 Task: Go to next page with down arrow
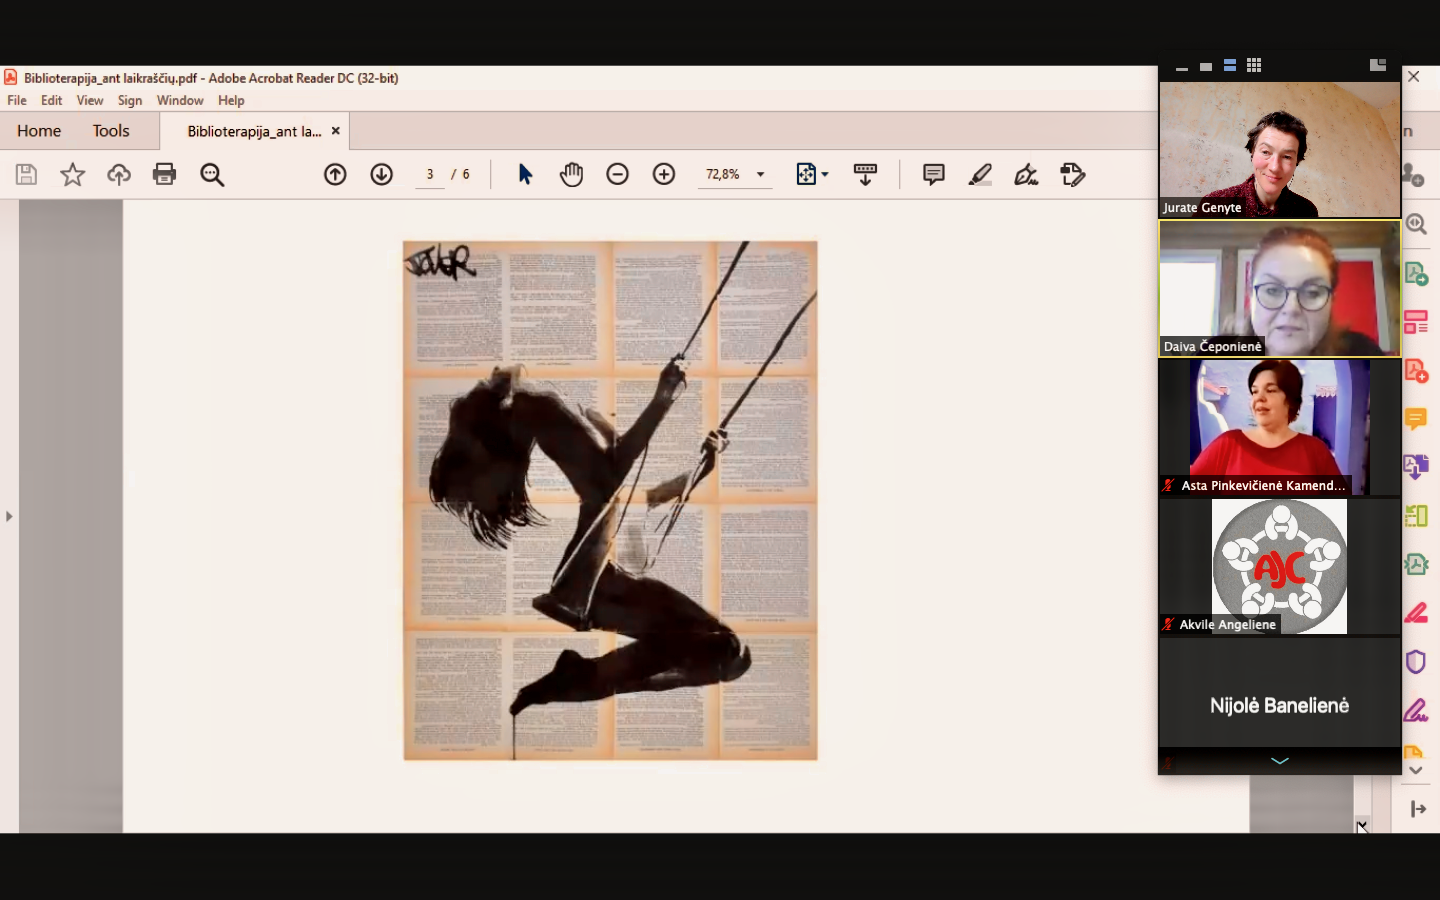point(382,175)
